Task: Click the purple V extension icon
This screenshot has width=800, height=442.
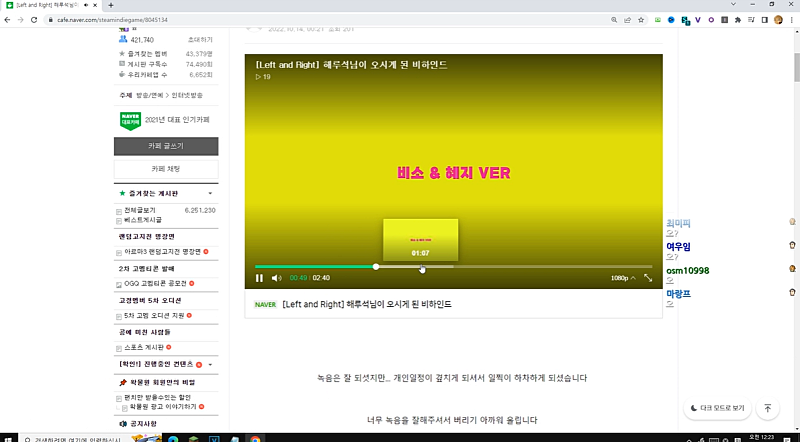Action: coord(697,20)
